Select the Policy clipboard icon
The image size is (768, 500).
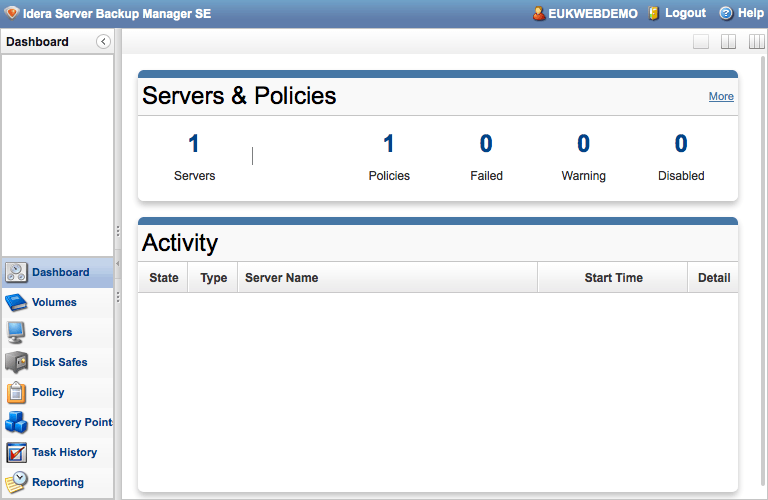point(16,392)
